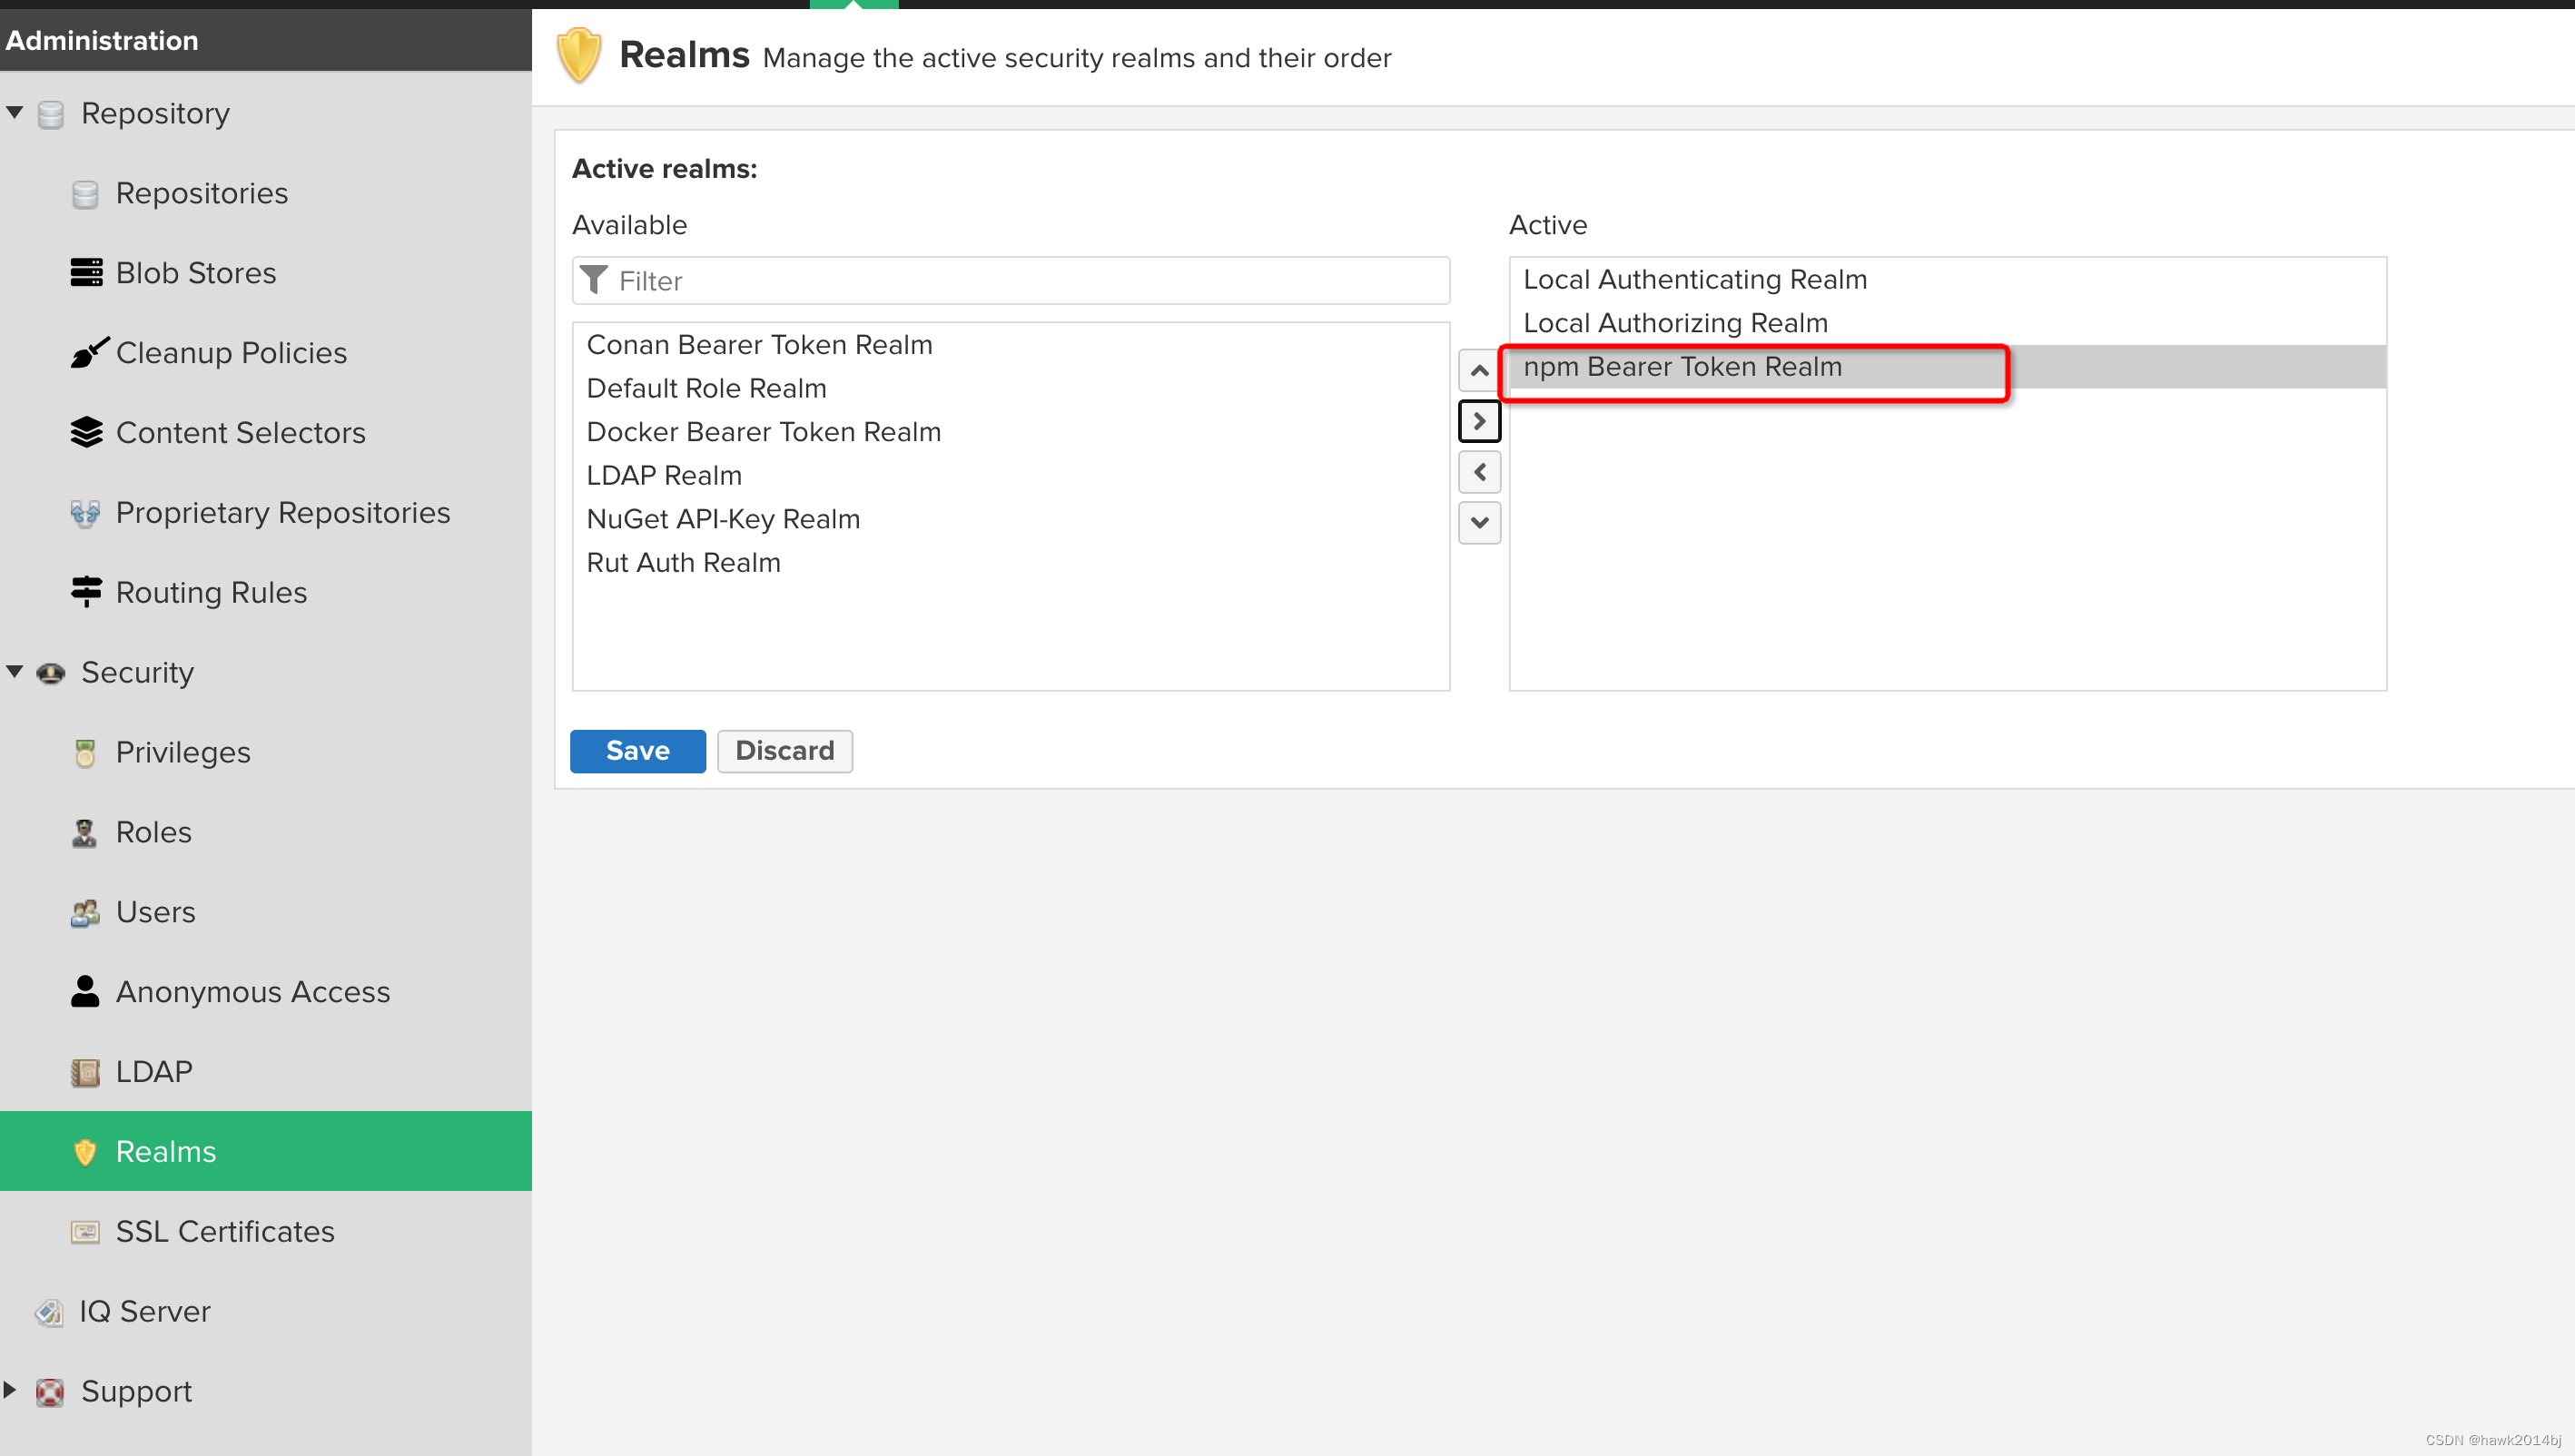This screenshot has width=2575, height=1456.
Task: Expand the Support tree section
Action: (11, 1390)
